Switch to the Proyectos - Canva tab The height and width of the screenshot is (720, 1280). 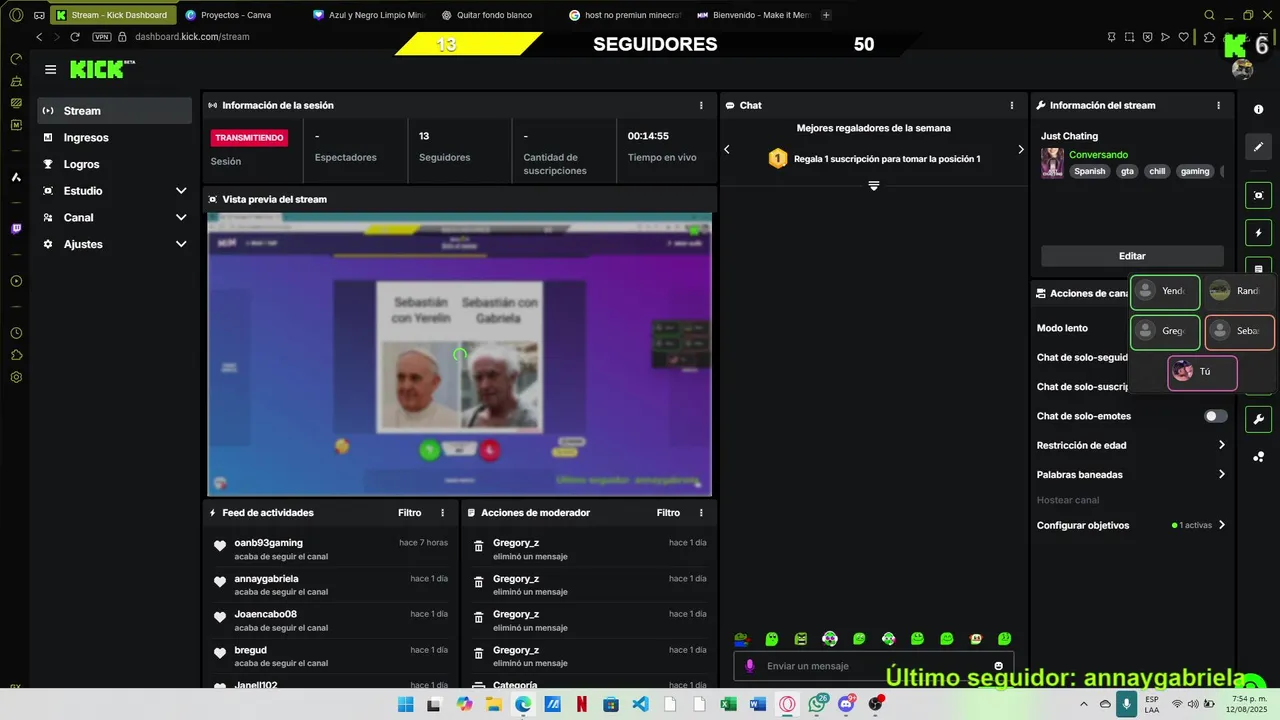click(236, 15)
